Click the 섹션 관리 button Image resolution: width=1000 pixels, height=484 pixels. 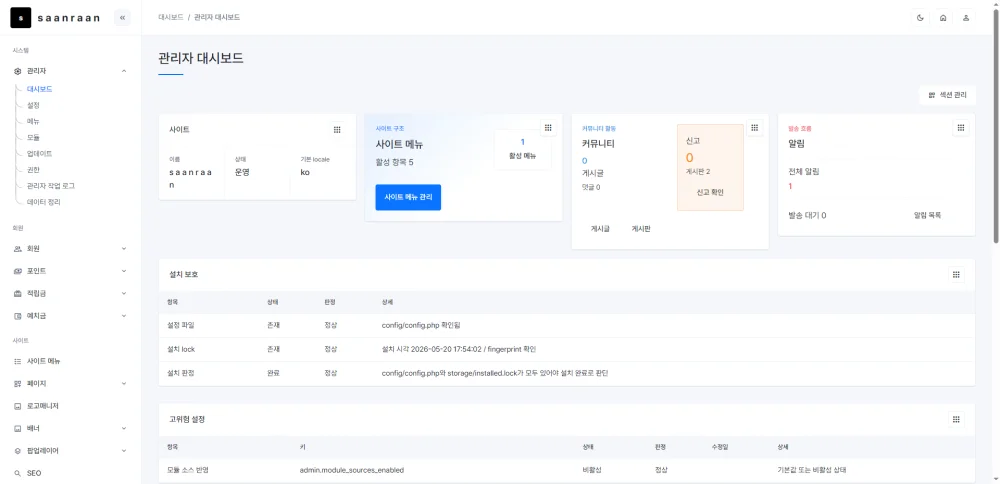pos(947,95)
